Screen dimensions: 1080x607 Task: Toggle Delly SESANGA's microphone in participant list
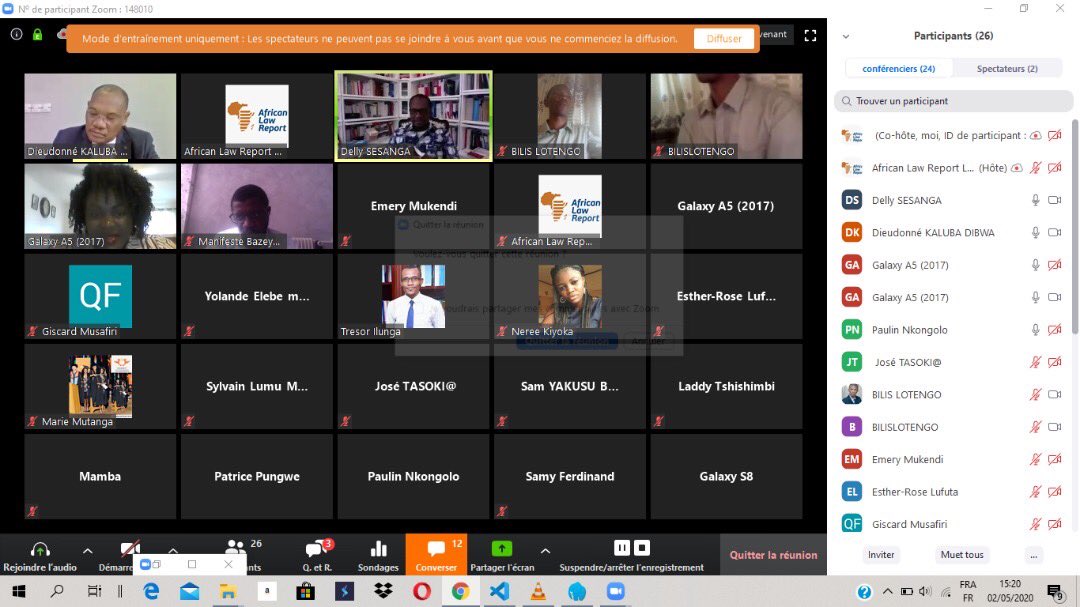click(1035, 200)
